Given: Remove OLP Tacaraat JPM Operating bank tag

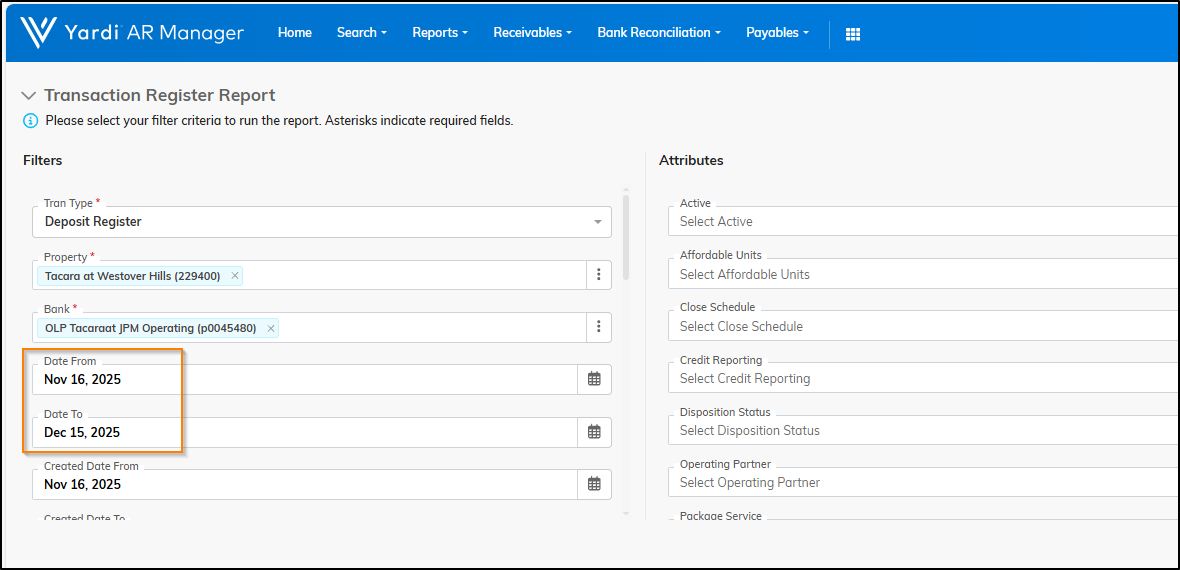Looking at the screenshot, I should click(x=271, y=328).
